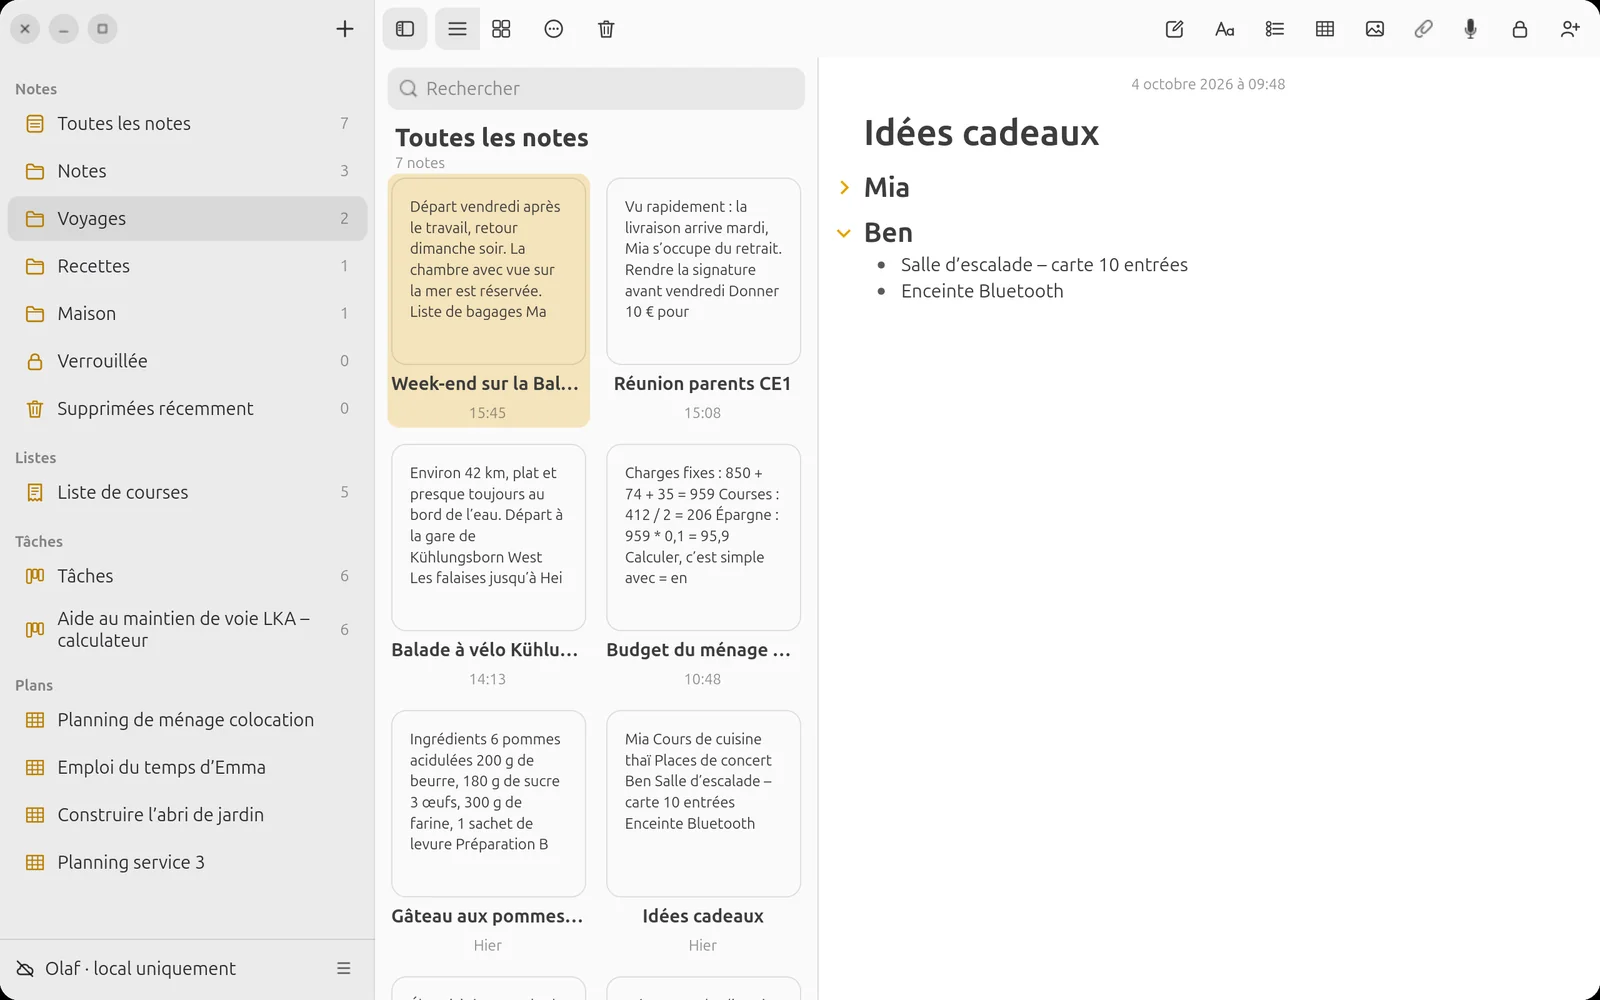The width and height of the screenshot is (1600, 1000).
Task: Open Supprimées récemment
Action: (187, 408)
